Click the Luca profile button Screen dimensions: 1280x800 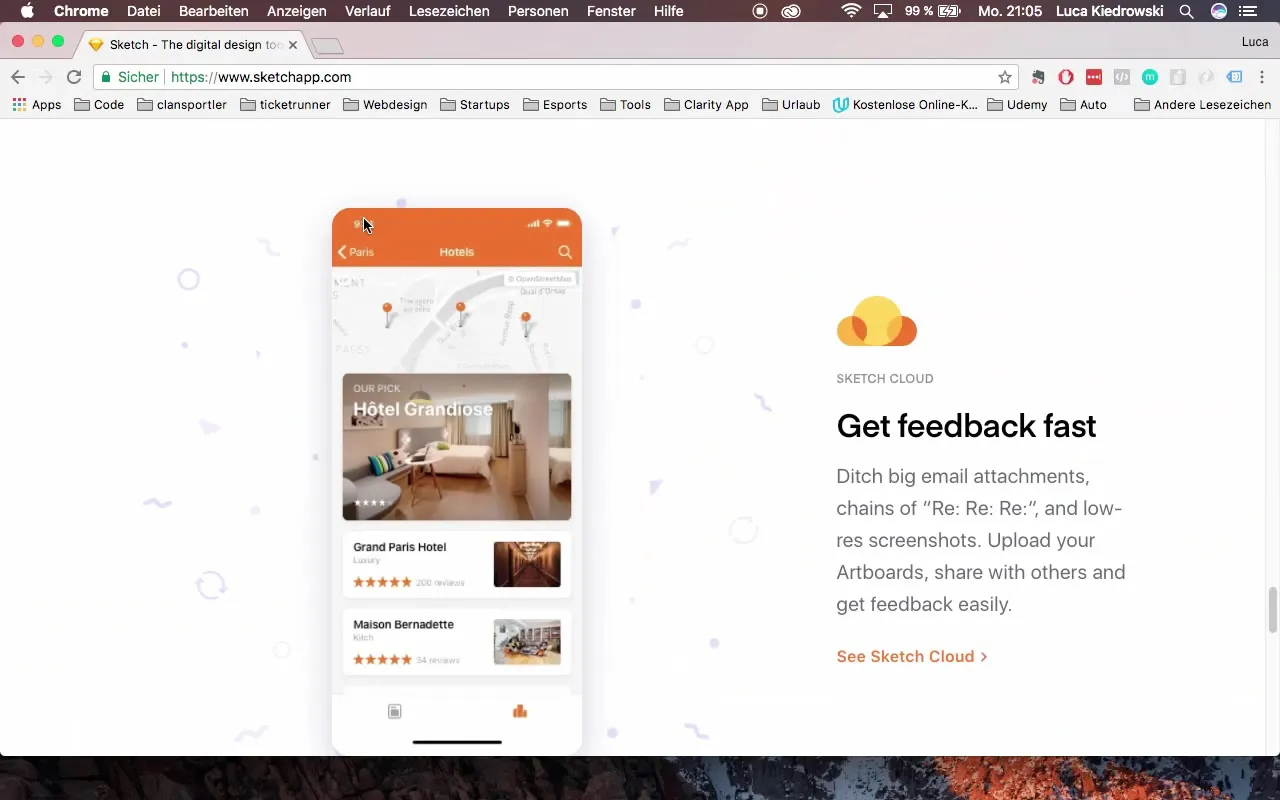pos(1255,42)
